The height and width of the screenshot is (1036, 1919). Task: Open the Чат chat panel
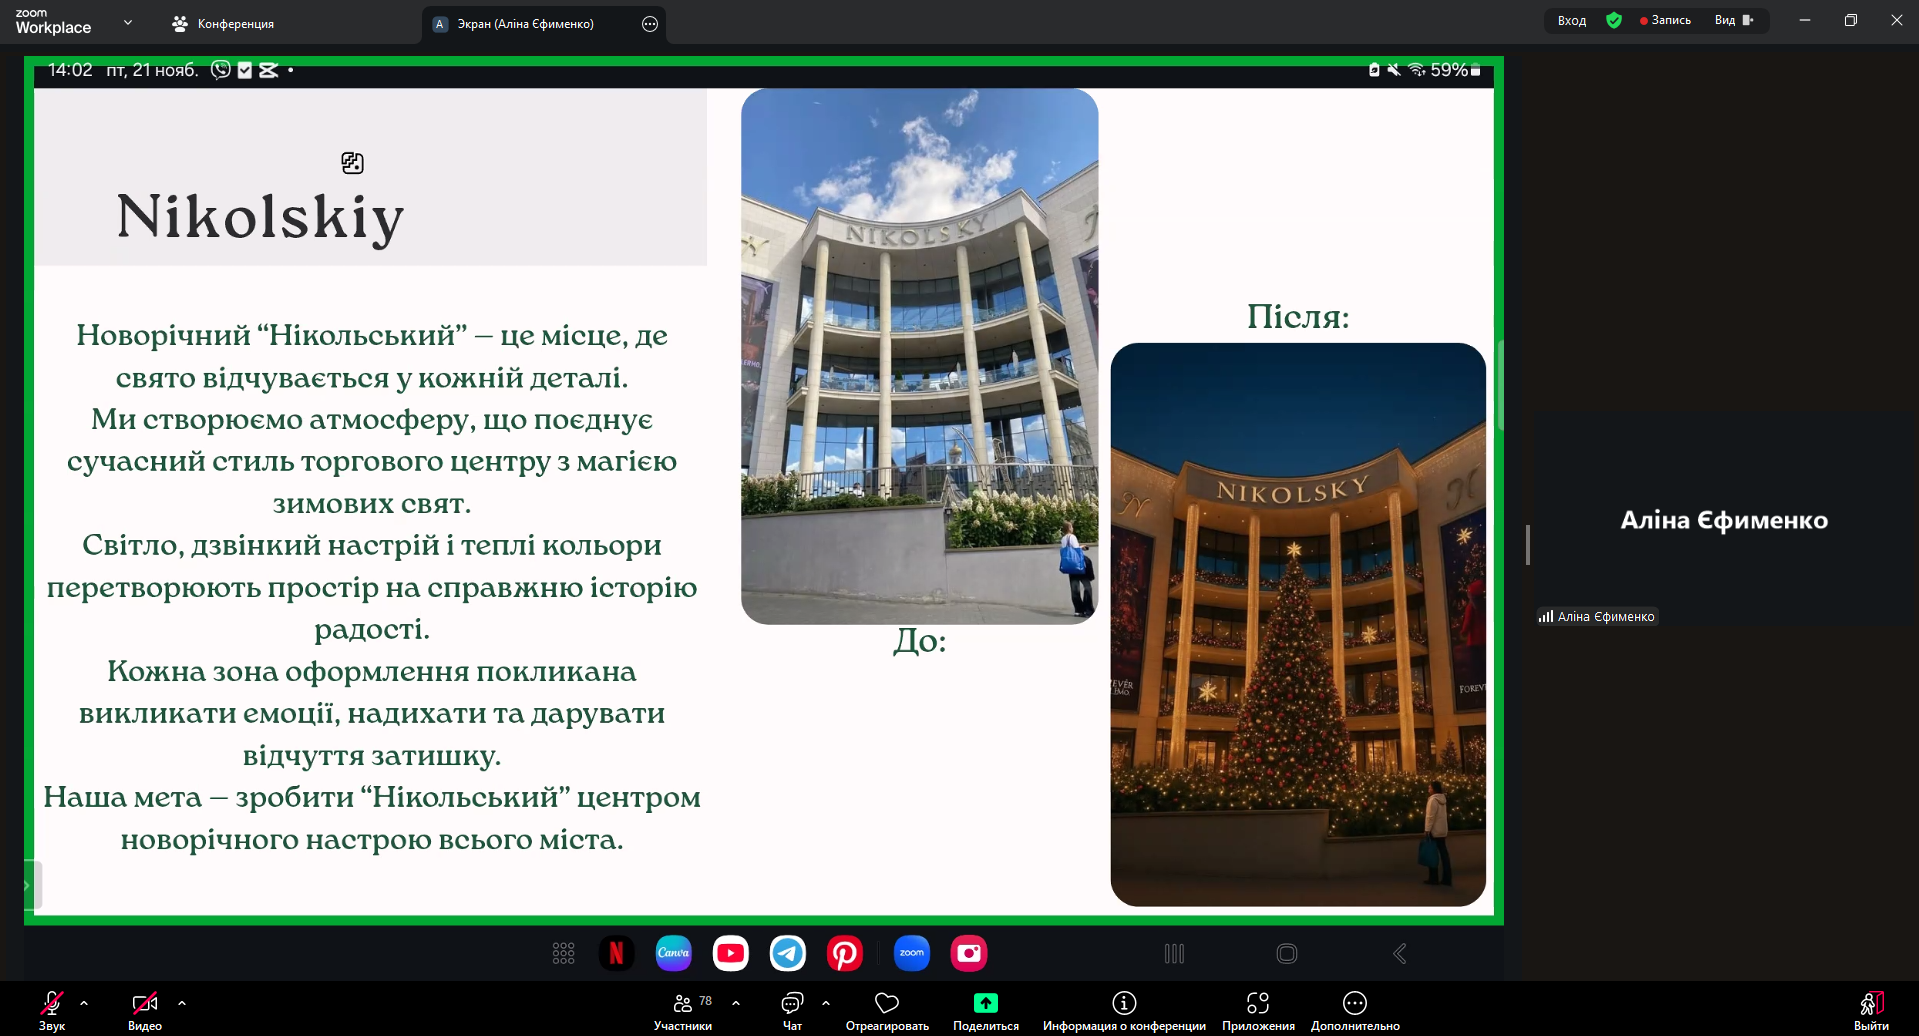[x=792, y=1008]
